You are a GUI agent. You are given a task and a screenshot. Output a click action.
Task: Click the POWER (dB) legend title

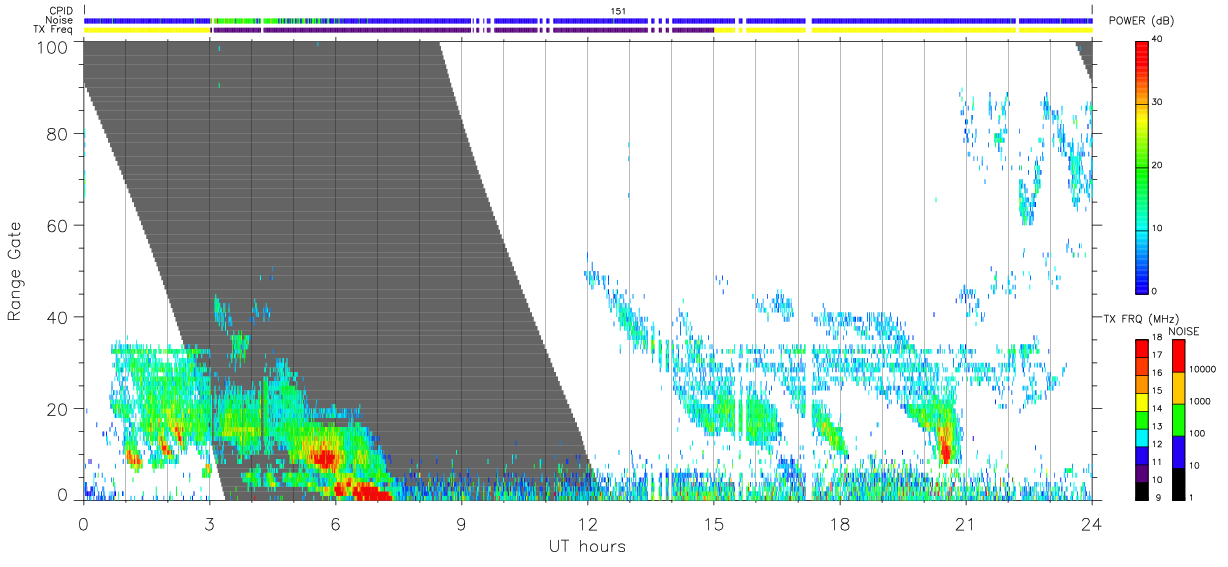pos(1141,21)
